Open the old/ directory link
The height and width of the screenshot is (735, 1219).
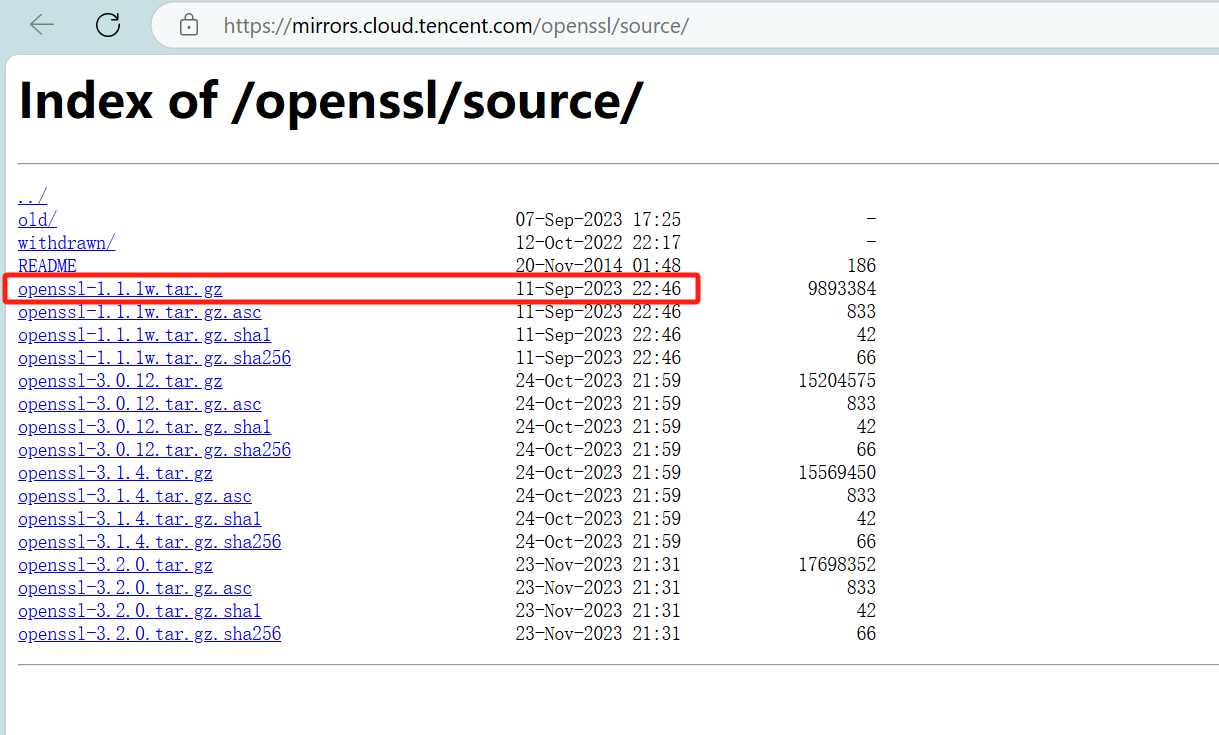(37, 220)
